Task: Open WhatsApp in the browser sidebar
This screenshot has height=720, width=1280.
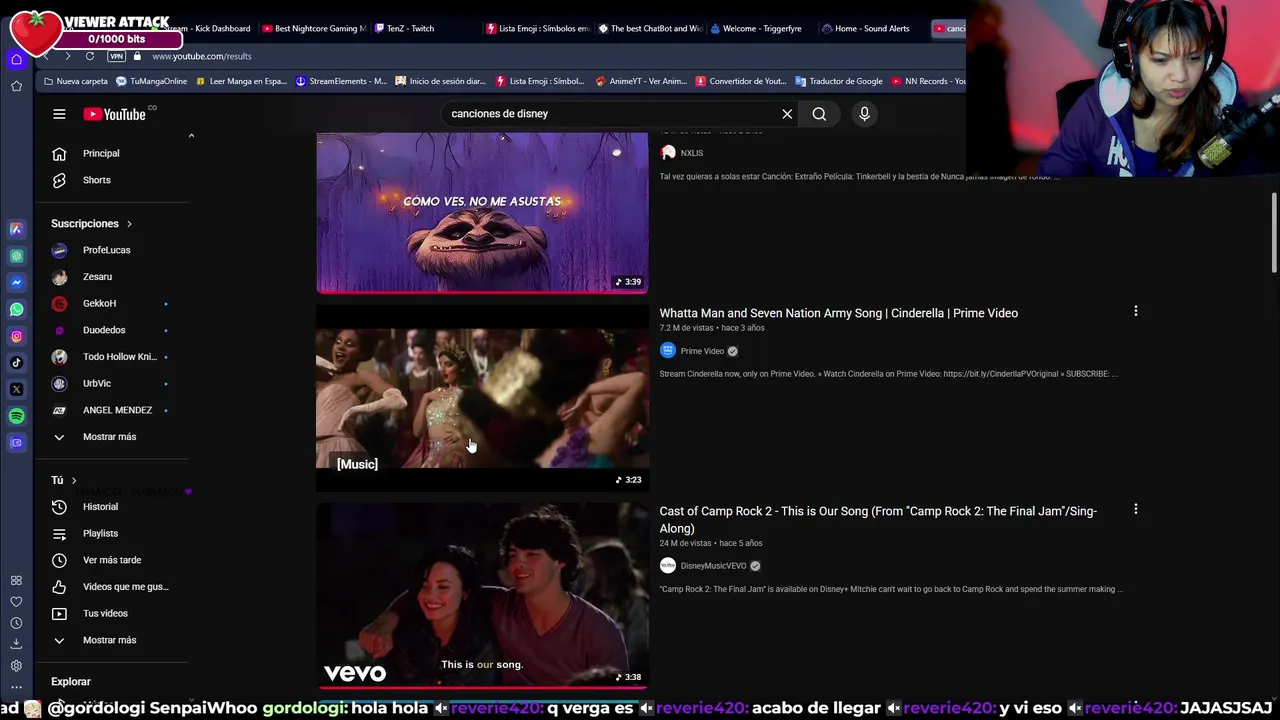Action: tap(16, 309)
